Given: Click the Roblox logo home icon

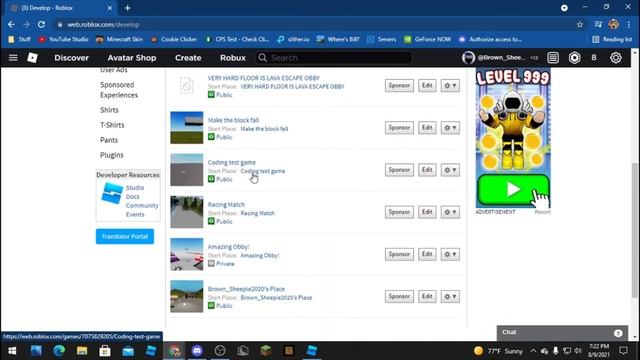Looking at the screenshot, I should [x=32, y=58].
